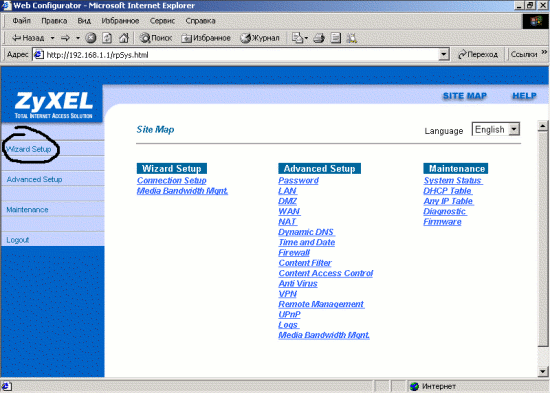Open the Правка menu

[54, 21]
